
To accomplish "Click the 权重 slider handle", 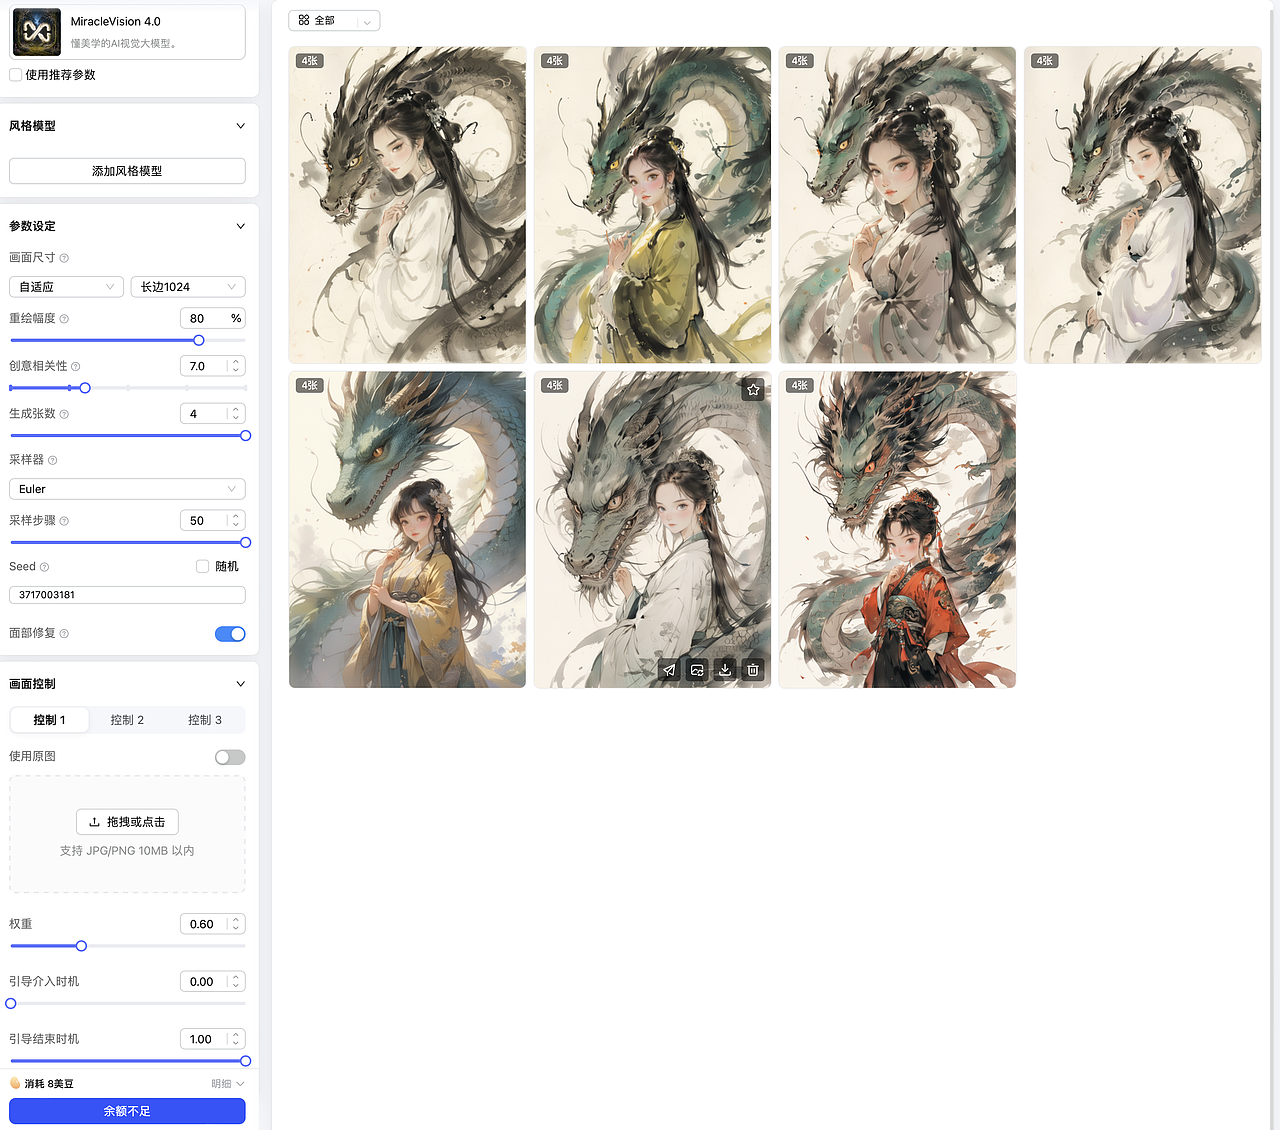I will (x=81, y=946).
